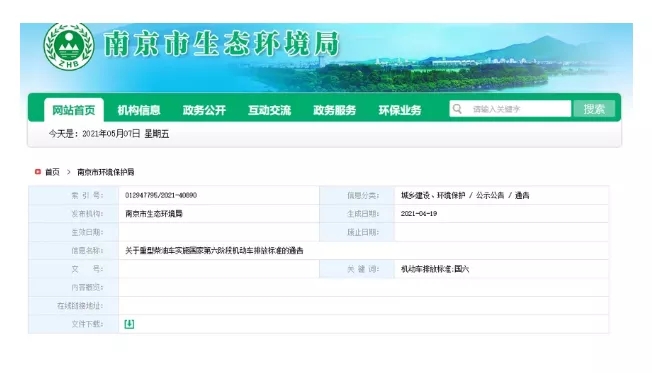Screen dimensions: 652x373
Task: Click the 文件下载 label cell
Action: 74,324
